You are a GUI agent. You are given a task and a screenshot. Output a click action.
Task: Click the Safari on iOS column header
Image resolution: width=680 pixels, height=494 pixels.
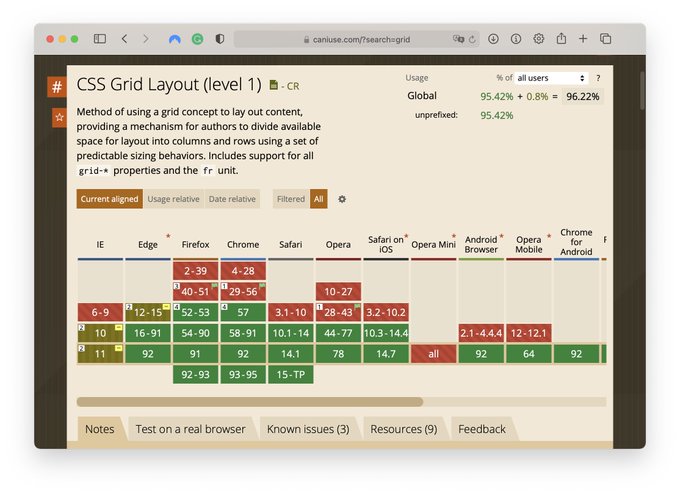click(386, 244)
